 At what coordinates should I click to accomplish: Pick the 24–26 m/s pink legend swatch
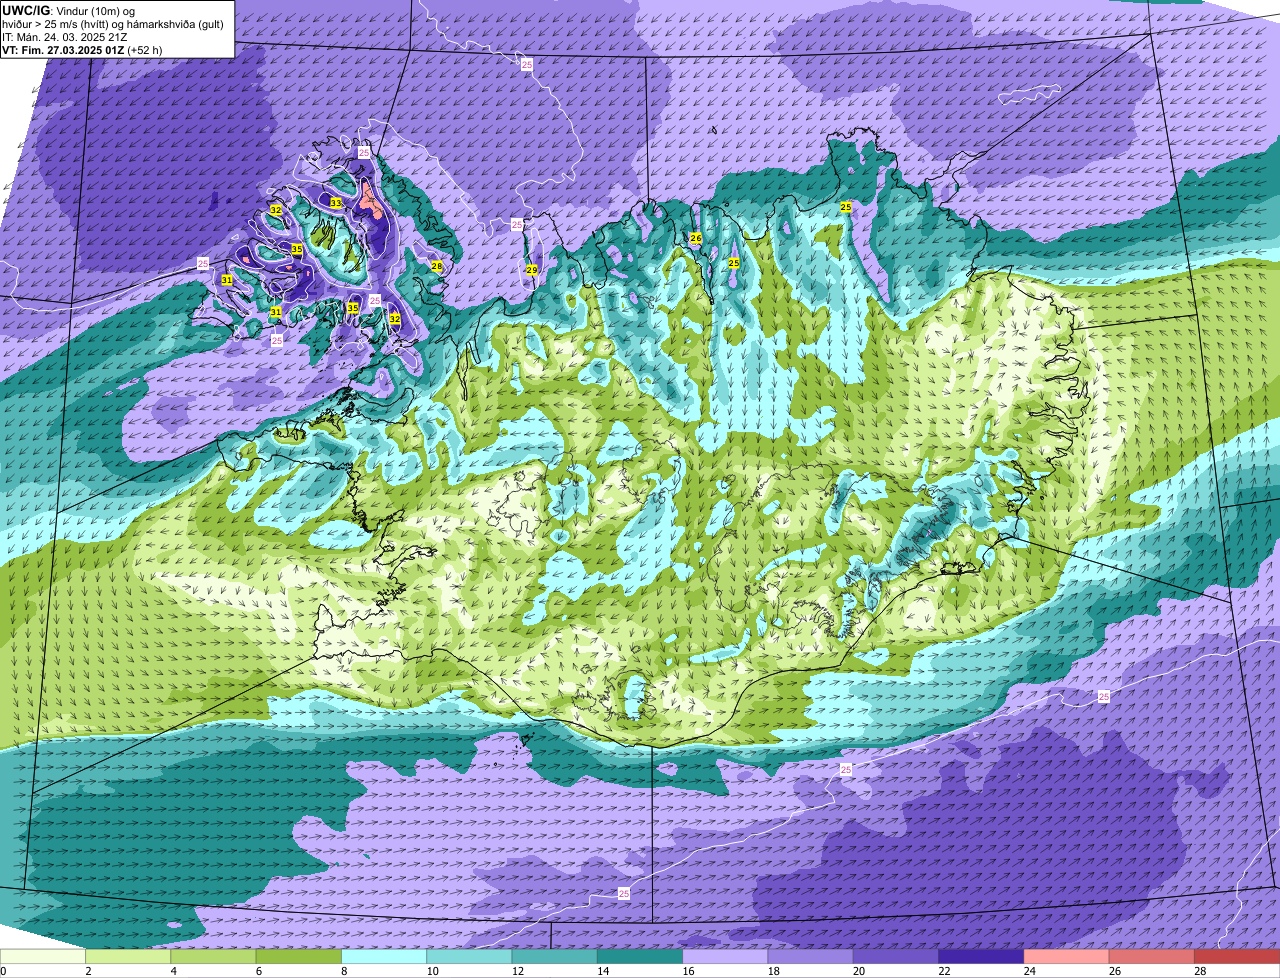[1067, 957]
